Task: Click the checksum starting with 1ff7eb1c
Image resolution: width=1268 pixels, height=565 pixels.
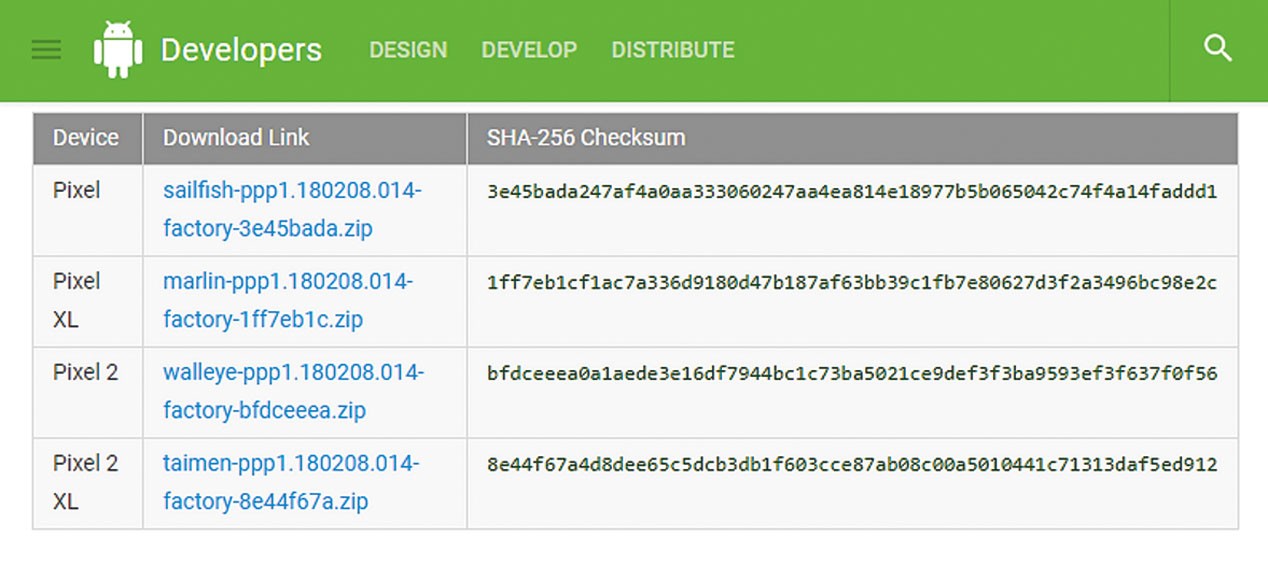Action: tap(851, 283)
